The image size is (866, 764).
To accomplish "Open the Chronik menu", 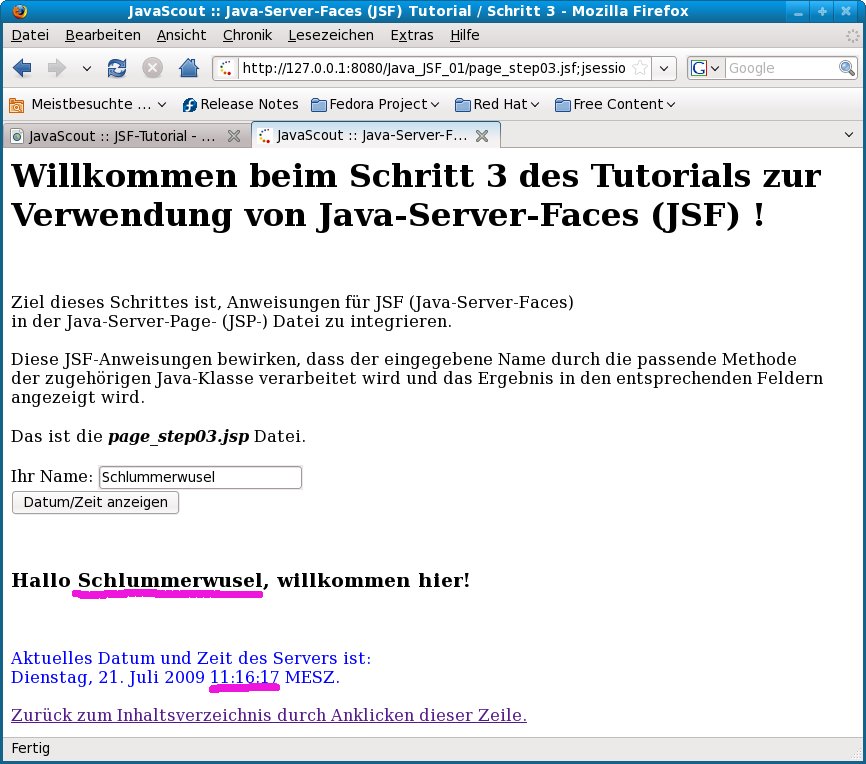I will pyautogui.click(x=247, y=35).
